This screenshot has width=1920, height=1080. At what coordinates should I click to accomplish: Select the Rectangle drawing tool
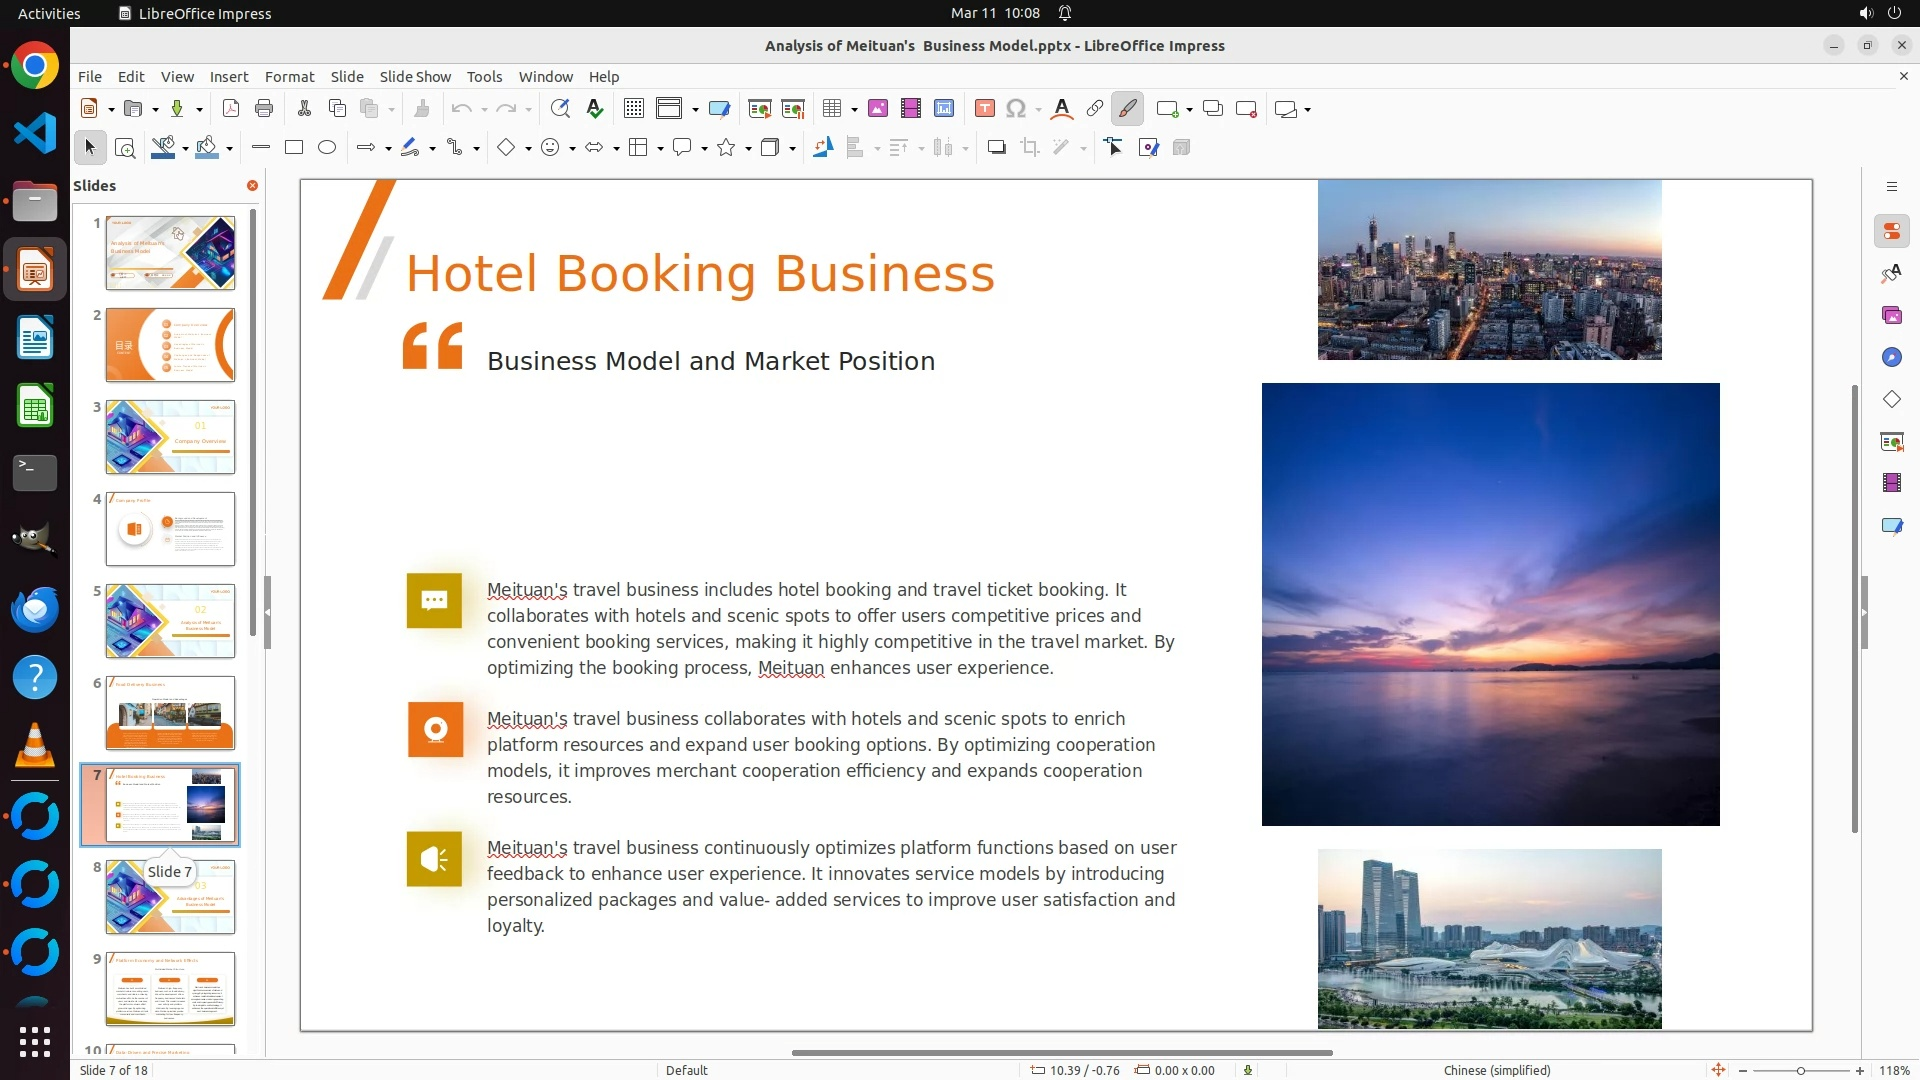pos(294,148)
